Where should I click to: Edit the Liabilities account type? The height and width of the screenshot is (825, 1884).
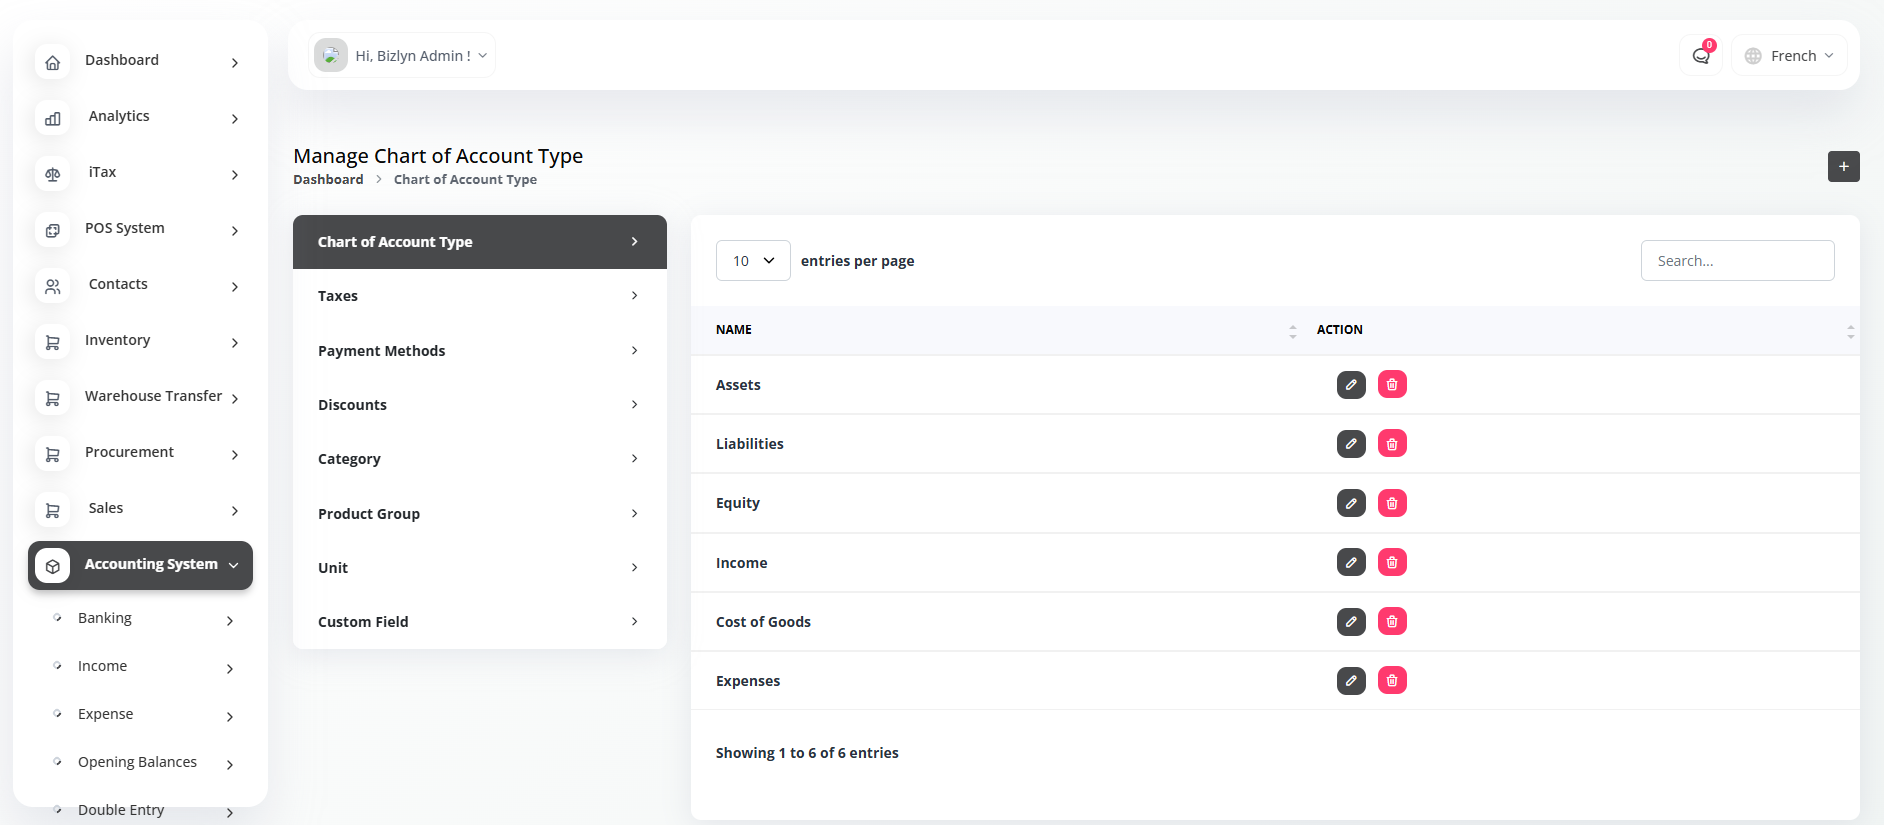[1351, 444]
